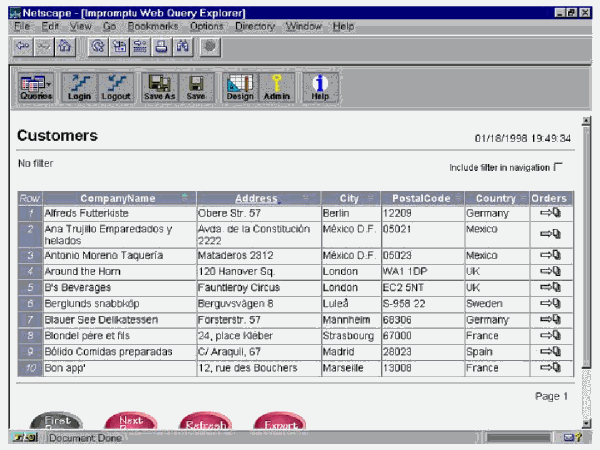Open the Admin key icon
This screenshot has height=450, width=600.
tap(277, 87)
